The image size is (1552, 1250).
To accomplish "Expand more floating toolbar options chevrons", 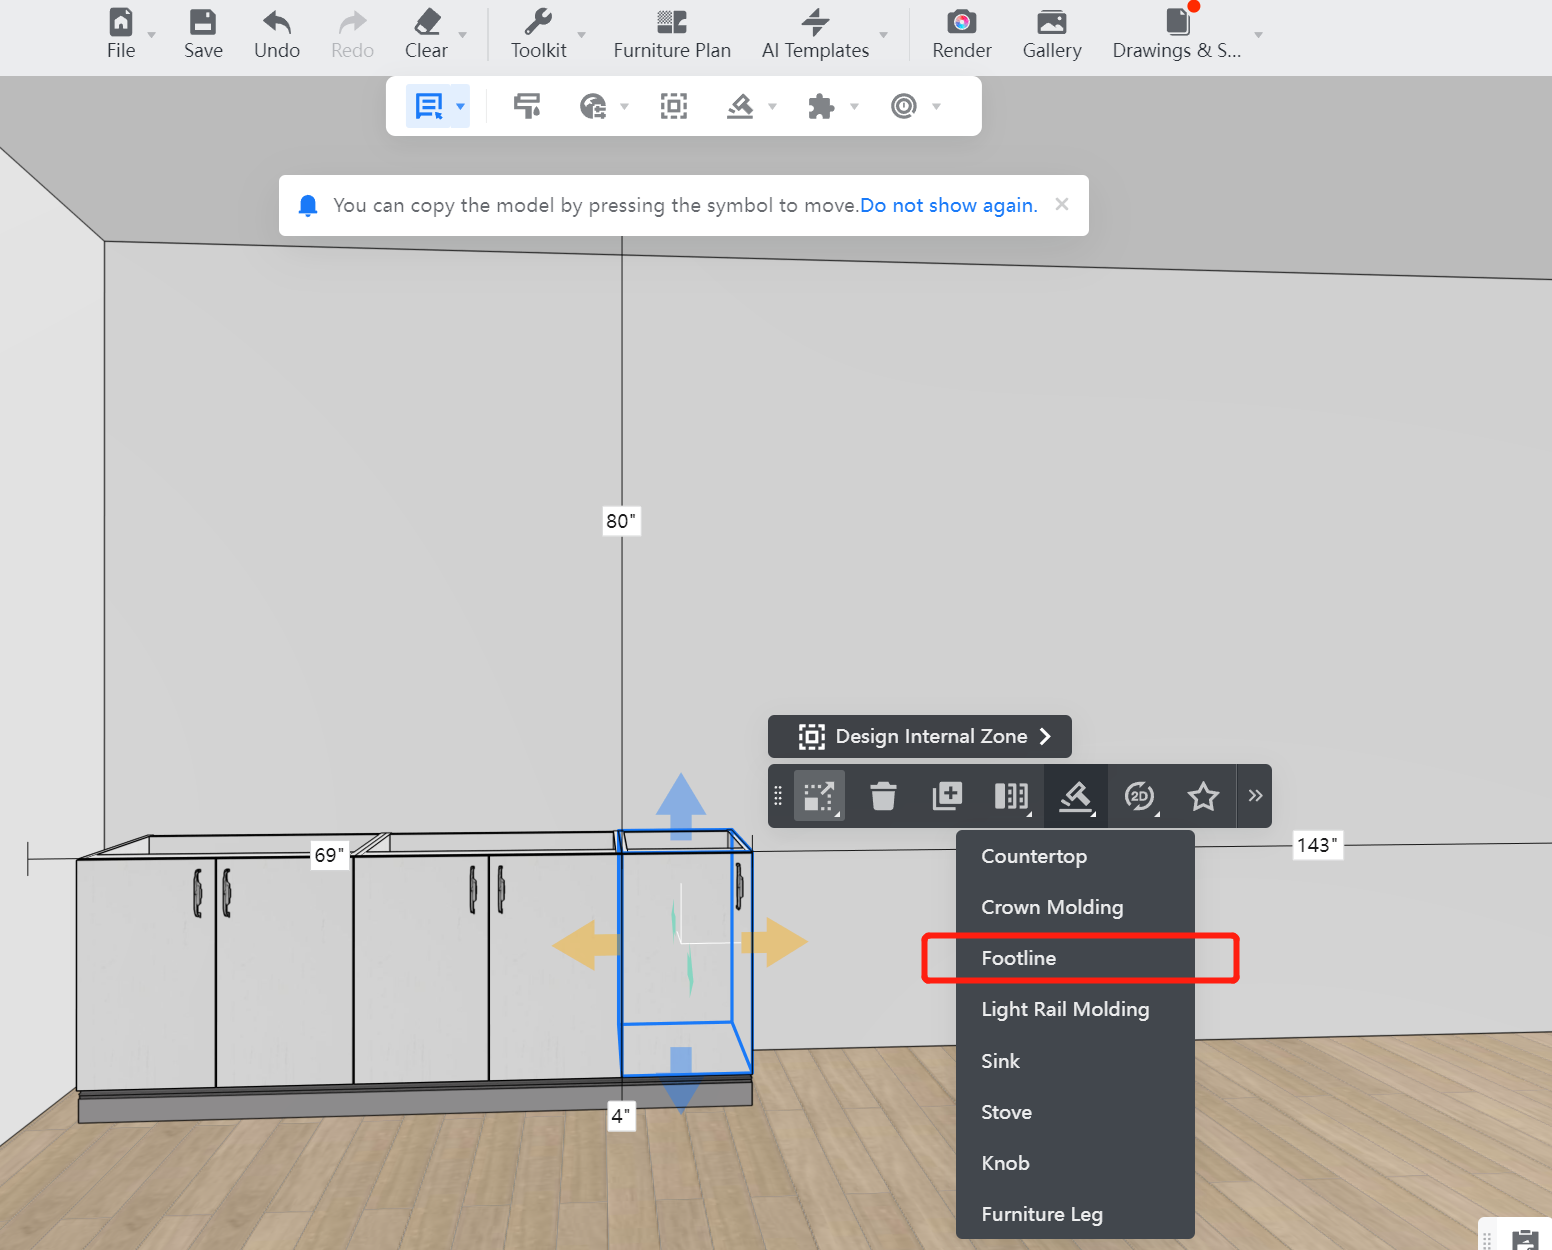I will tap(1255, 796).
